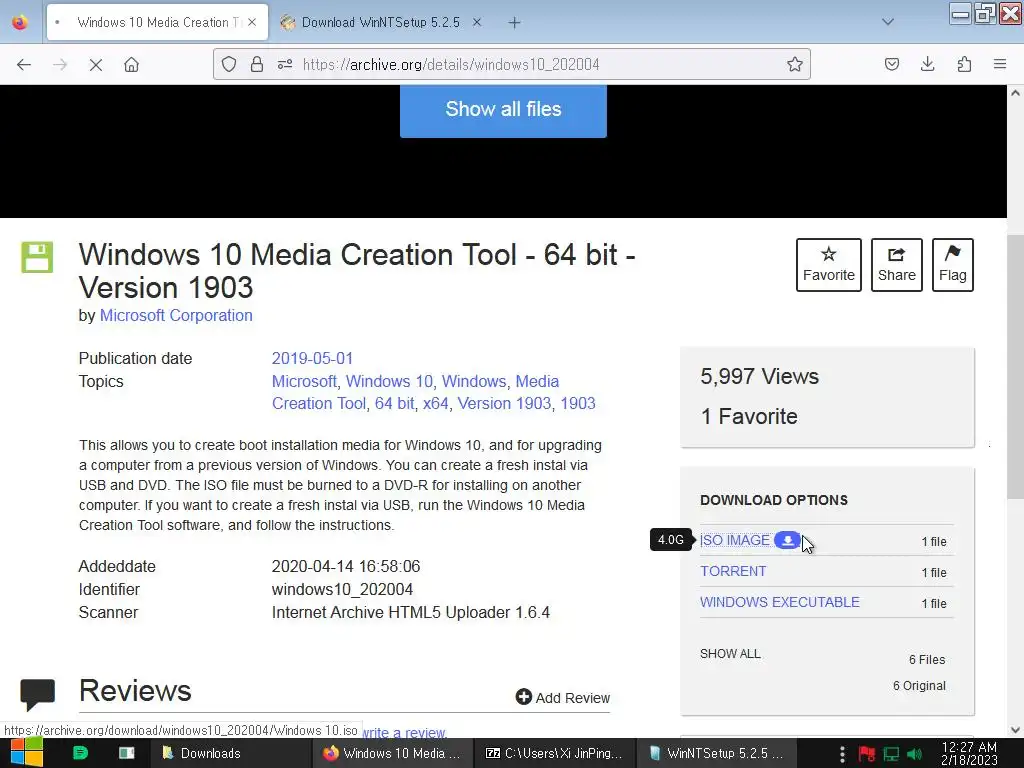The image size is (1024, 768).
Task: Switch to the C:\Users 7-Zip taskbar window
Action: point(552,753)
